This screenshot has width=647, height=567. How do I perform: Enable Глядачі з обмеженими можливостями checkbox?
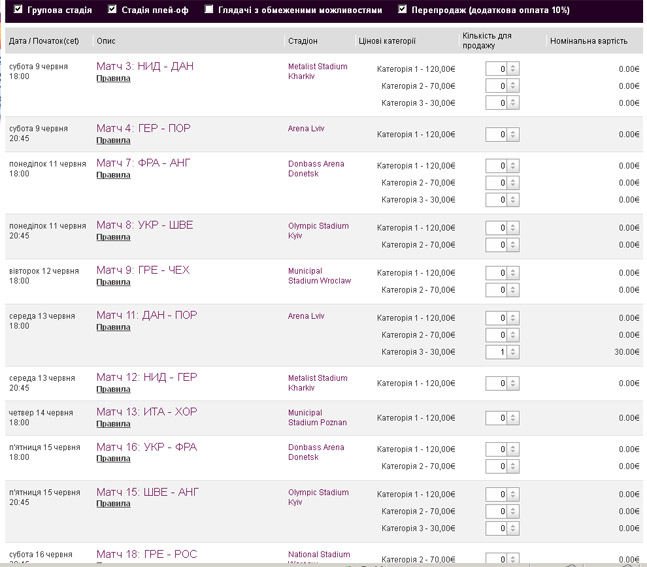pyautogui.click(x=209, y=10)
